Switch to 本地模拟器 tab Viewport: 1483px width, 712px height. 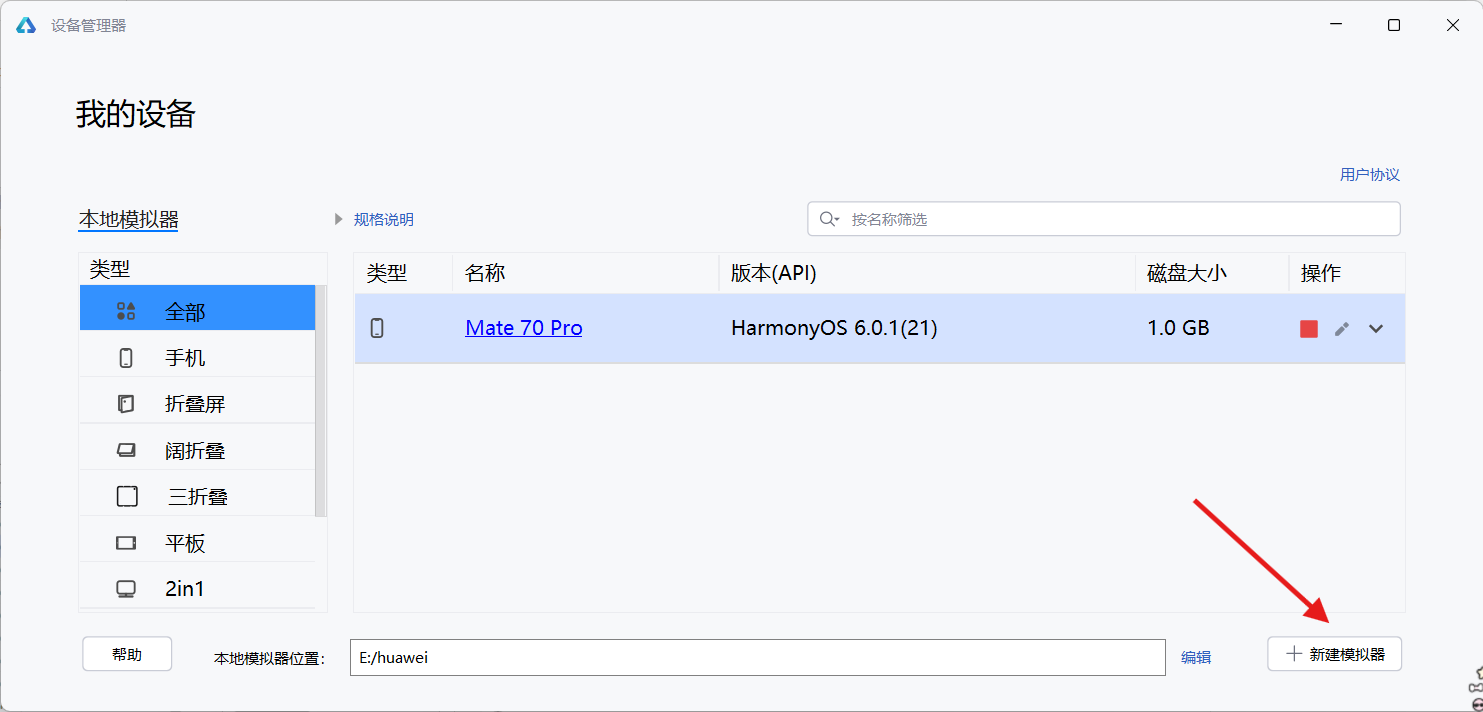pos(129,219)
